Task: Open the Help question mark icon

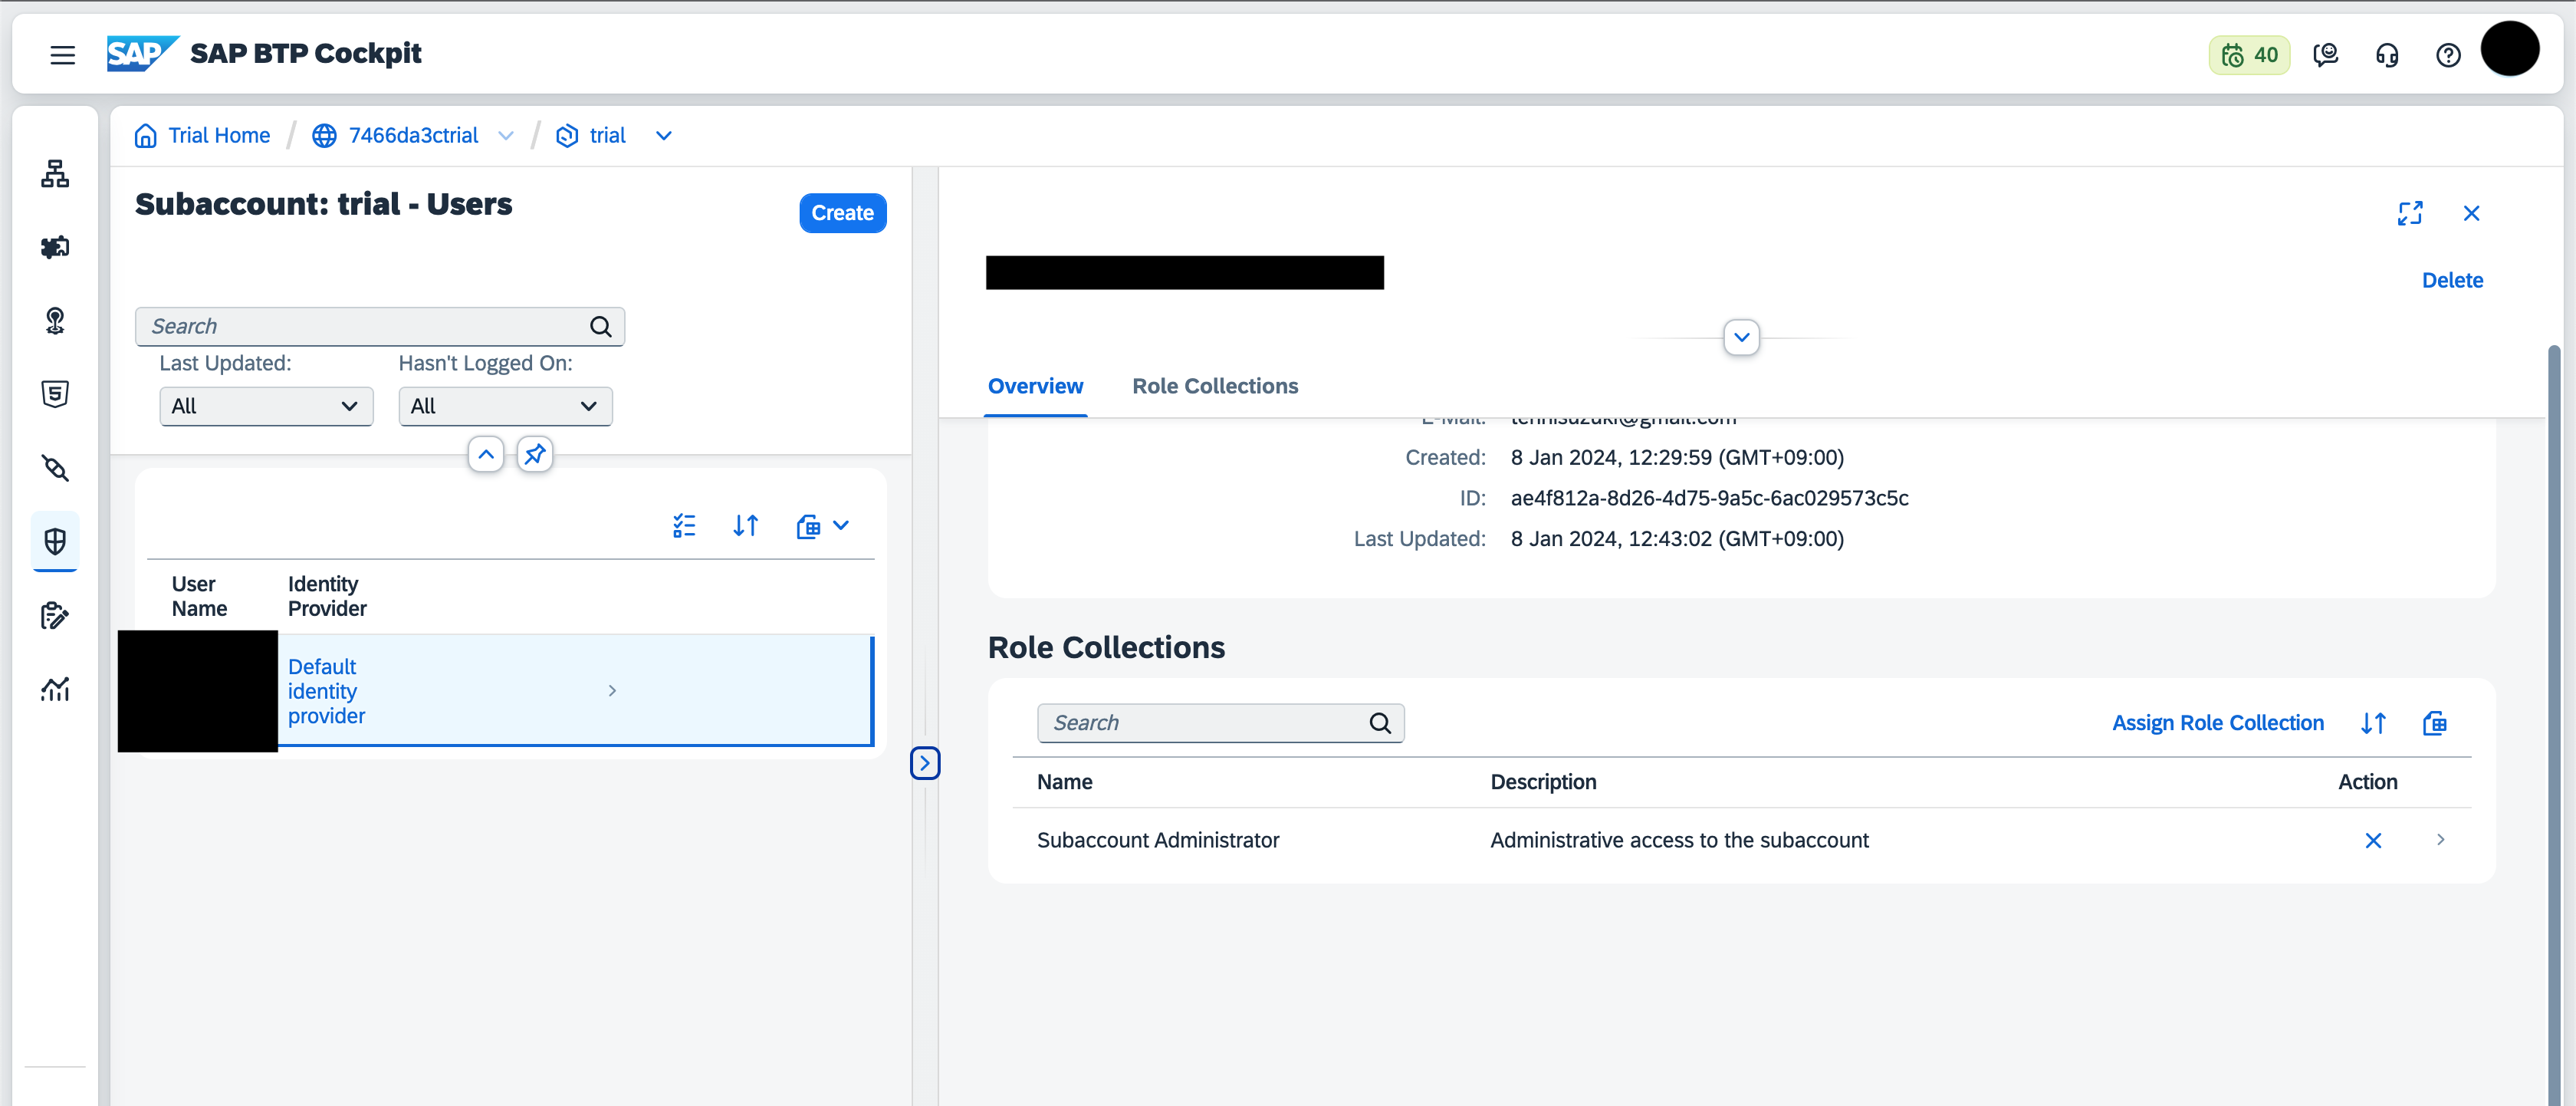Action: click(x=2448, y=55)
